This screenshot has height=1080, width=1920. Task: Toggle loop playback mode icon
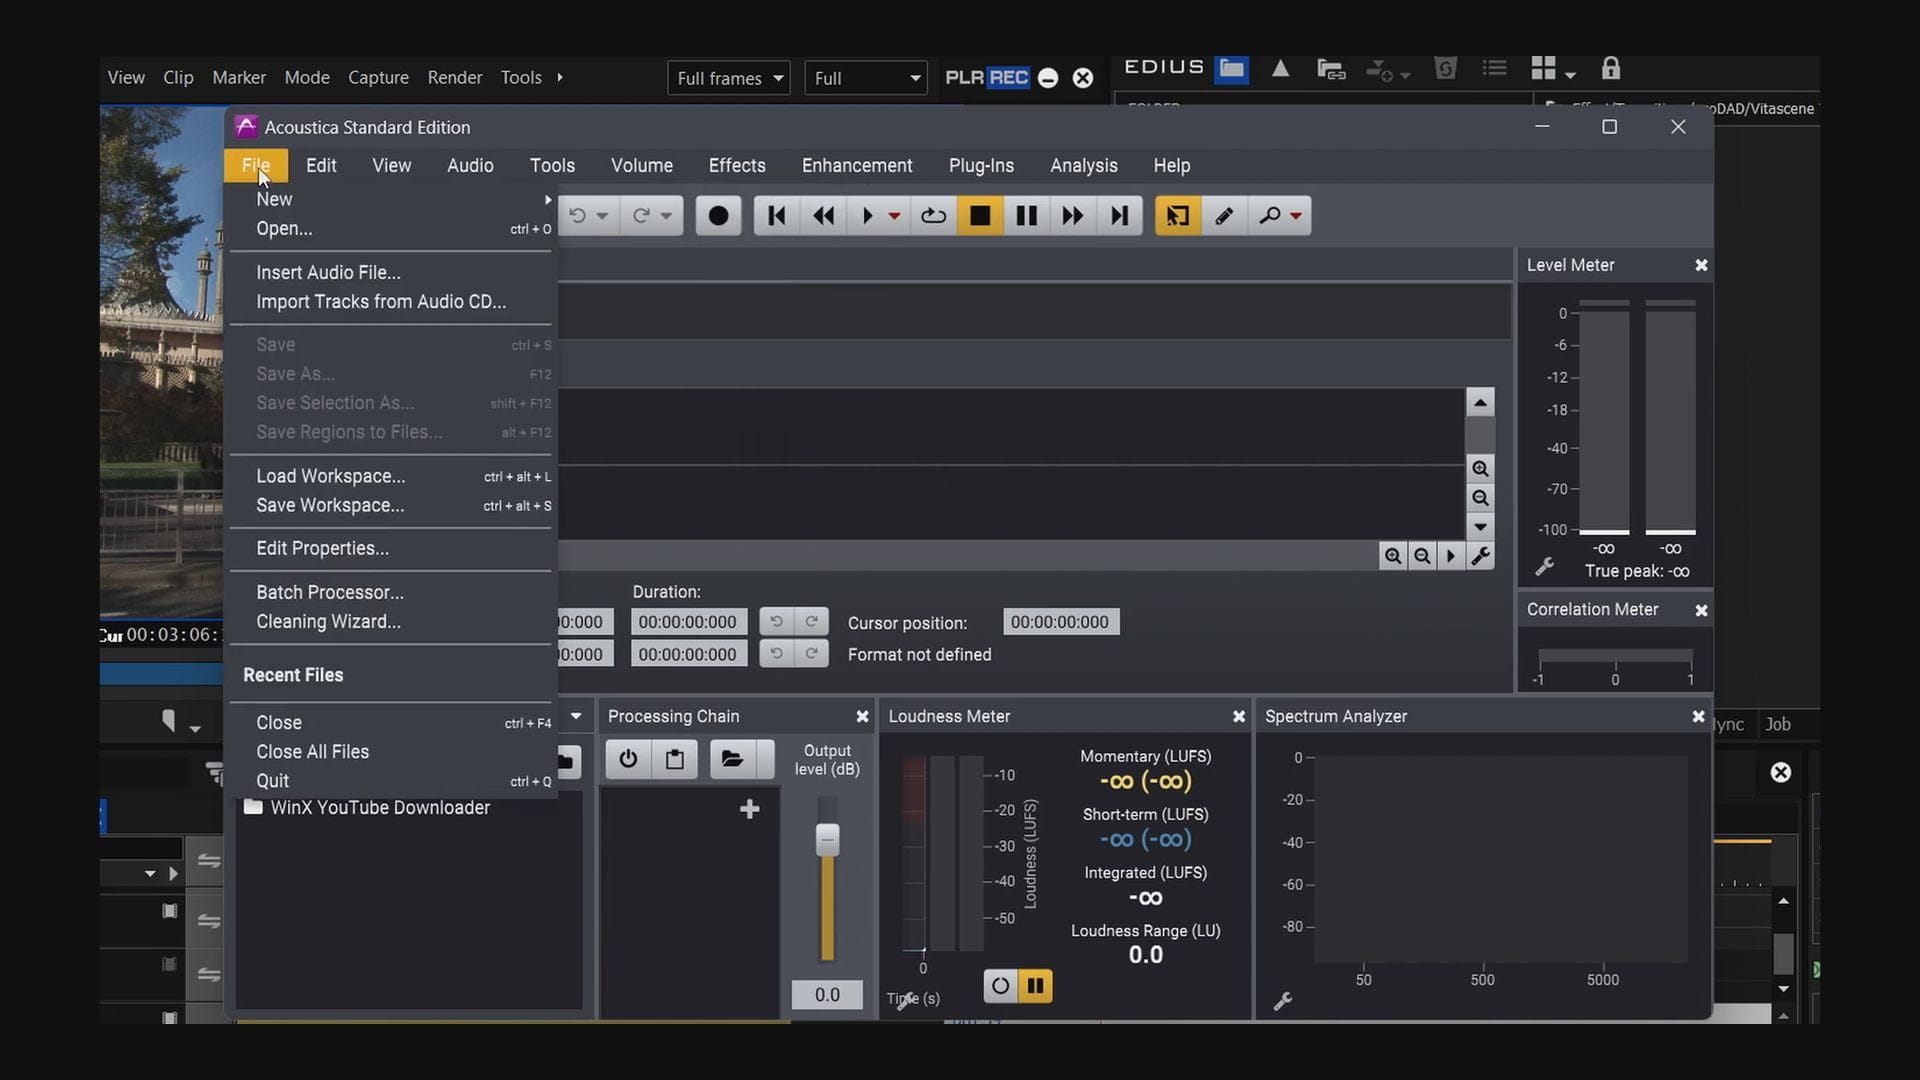(933, 216)
